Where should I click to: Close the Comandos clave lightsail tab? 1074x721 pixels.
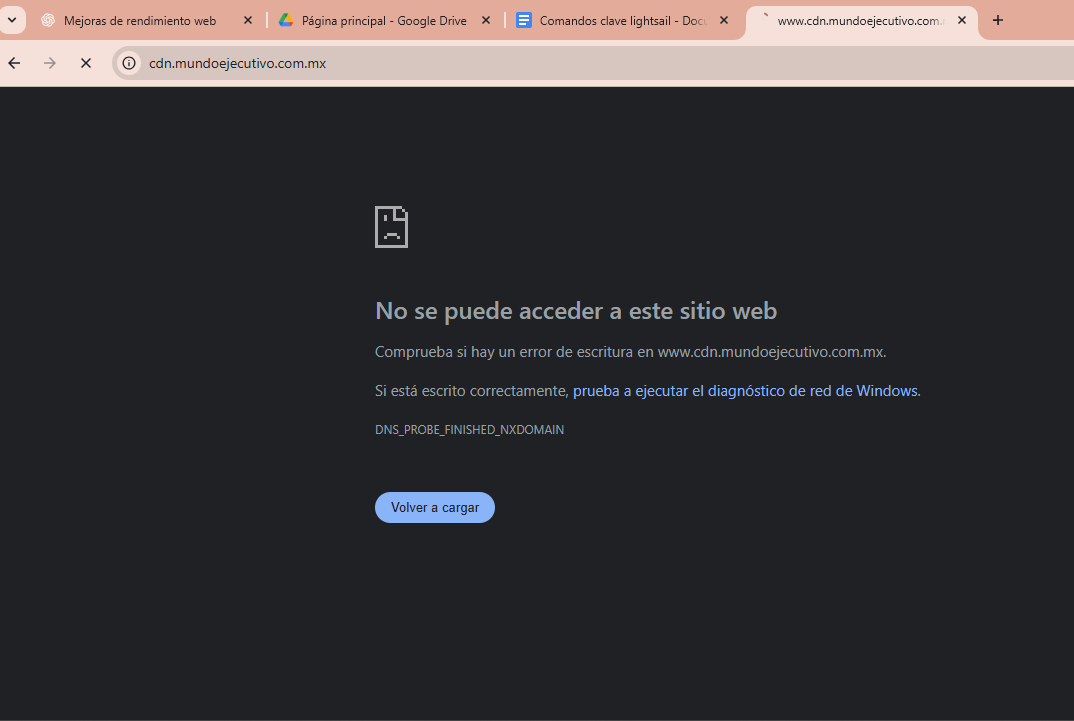(724, 20)
